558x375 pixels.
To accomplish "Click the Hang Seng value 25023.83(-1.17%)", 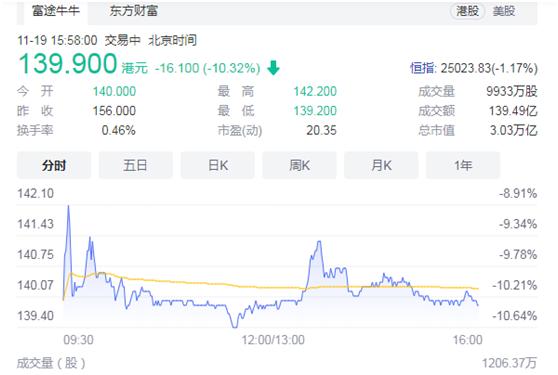I will (489, 68).
